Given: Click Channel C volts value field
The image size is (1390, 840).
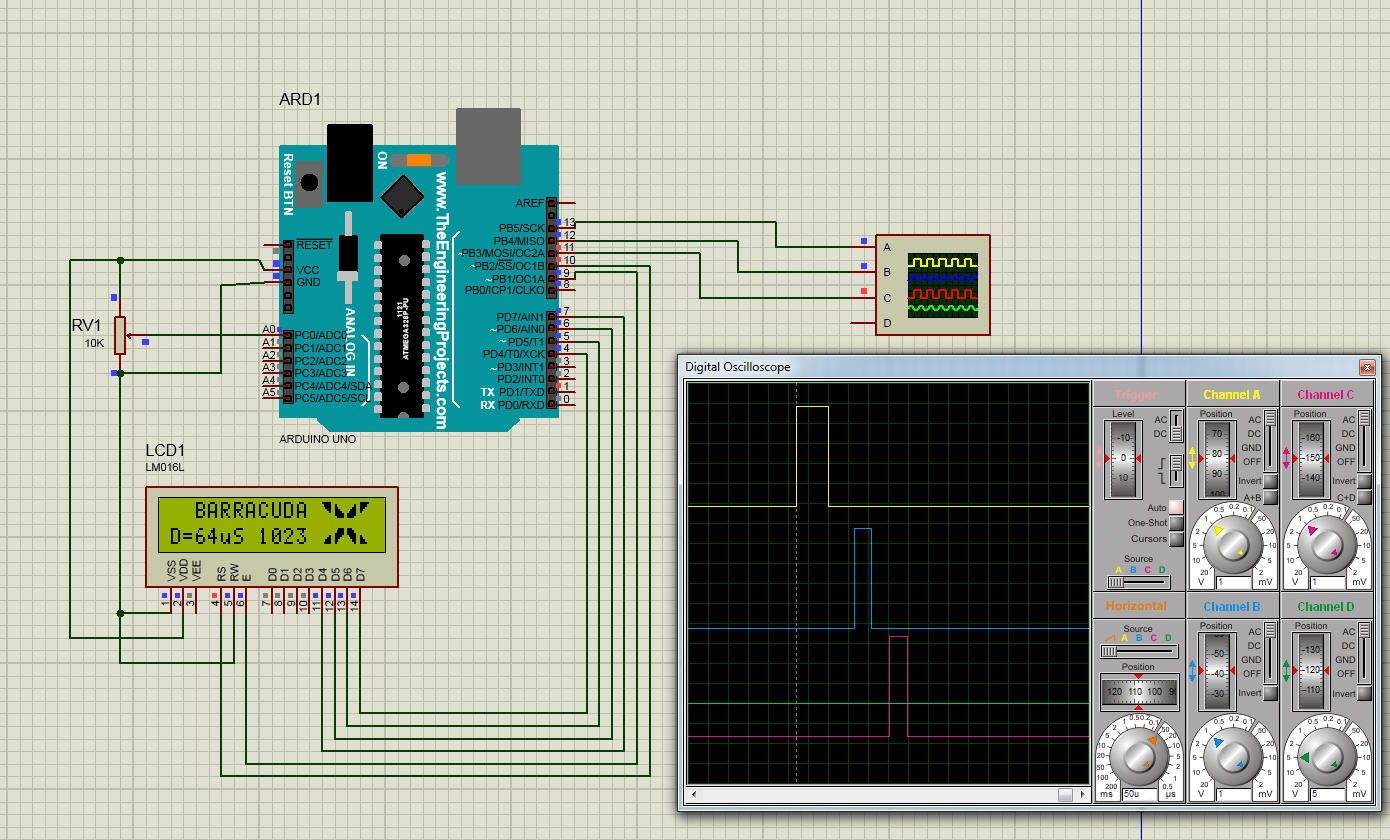Looking at the screenshot, I should [x=1326, y=582].
